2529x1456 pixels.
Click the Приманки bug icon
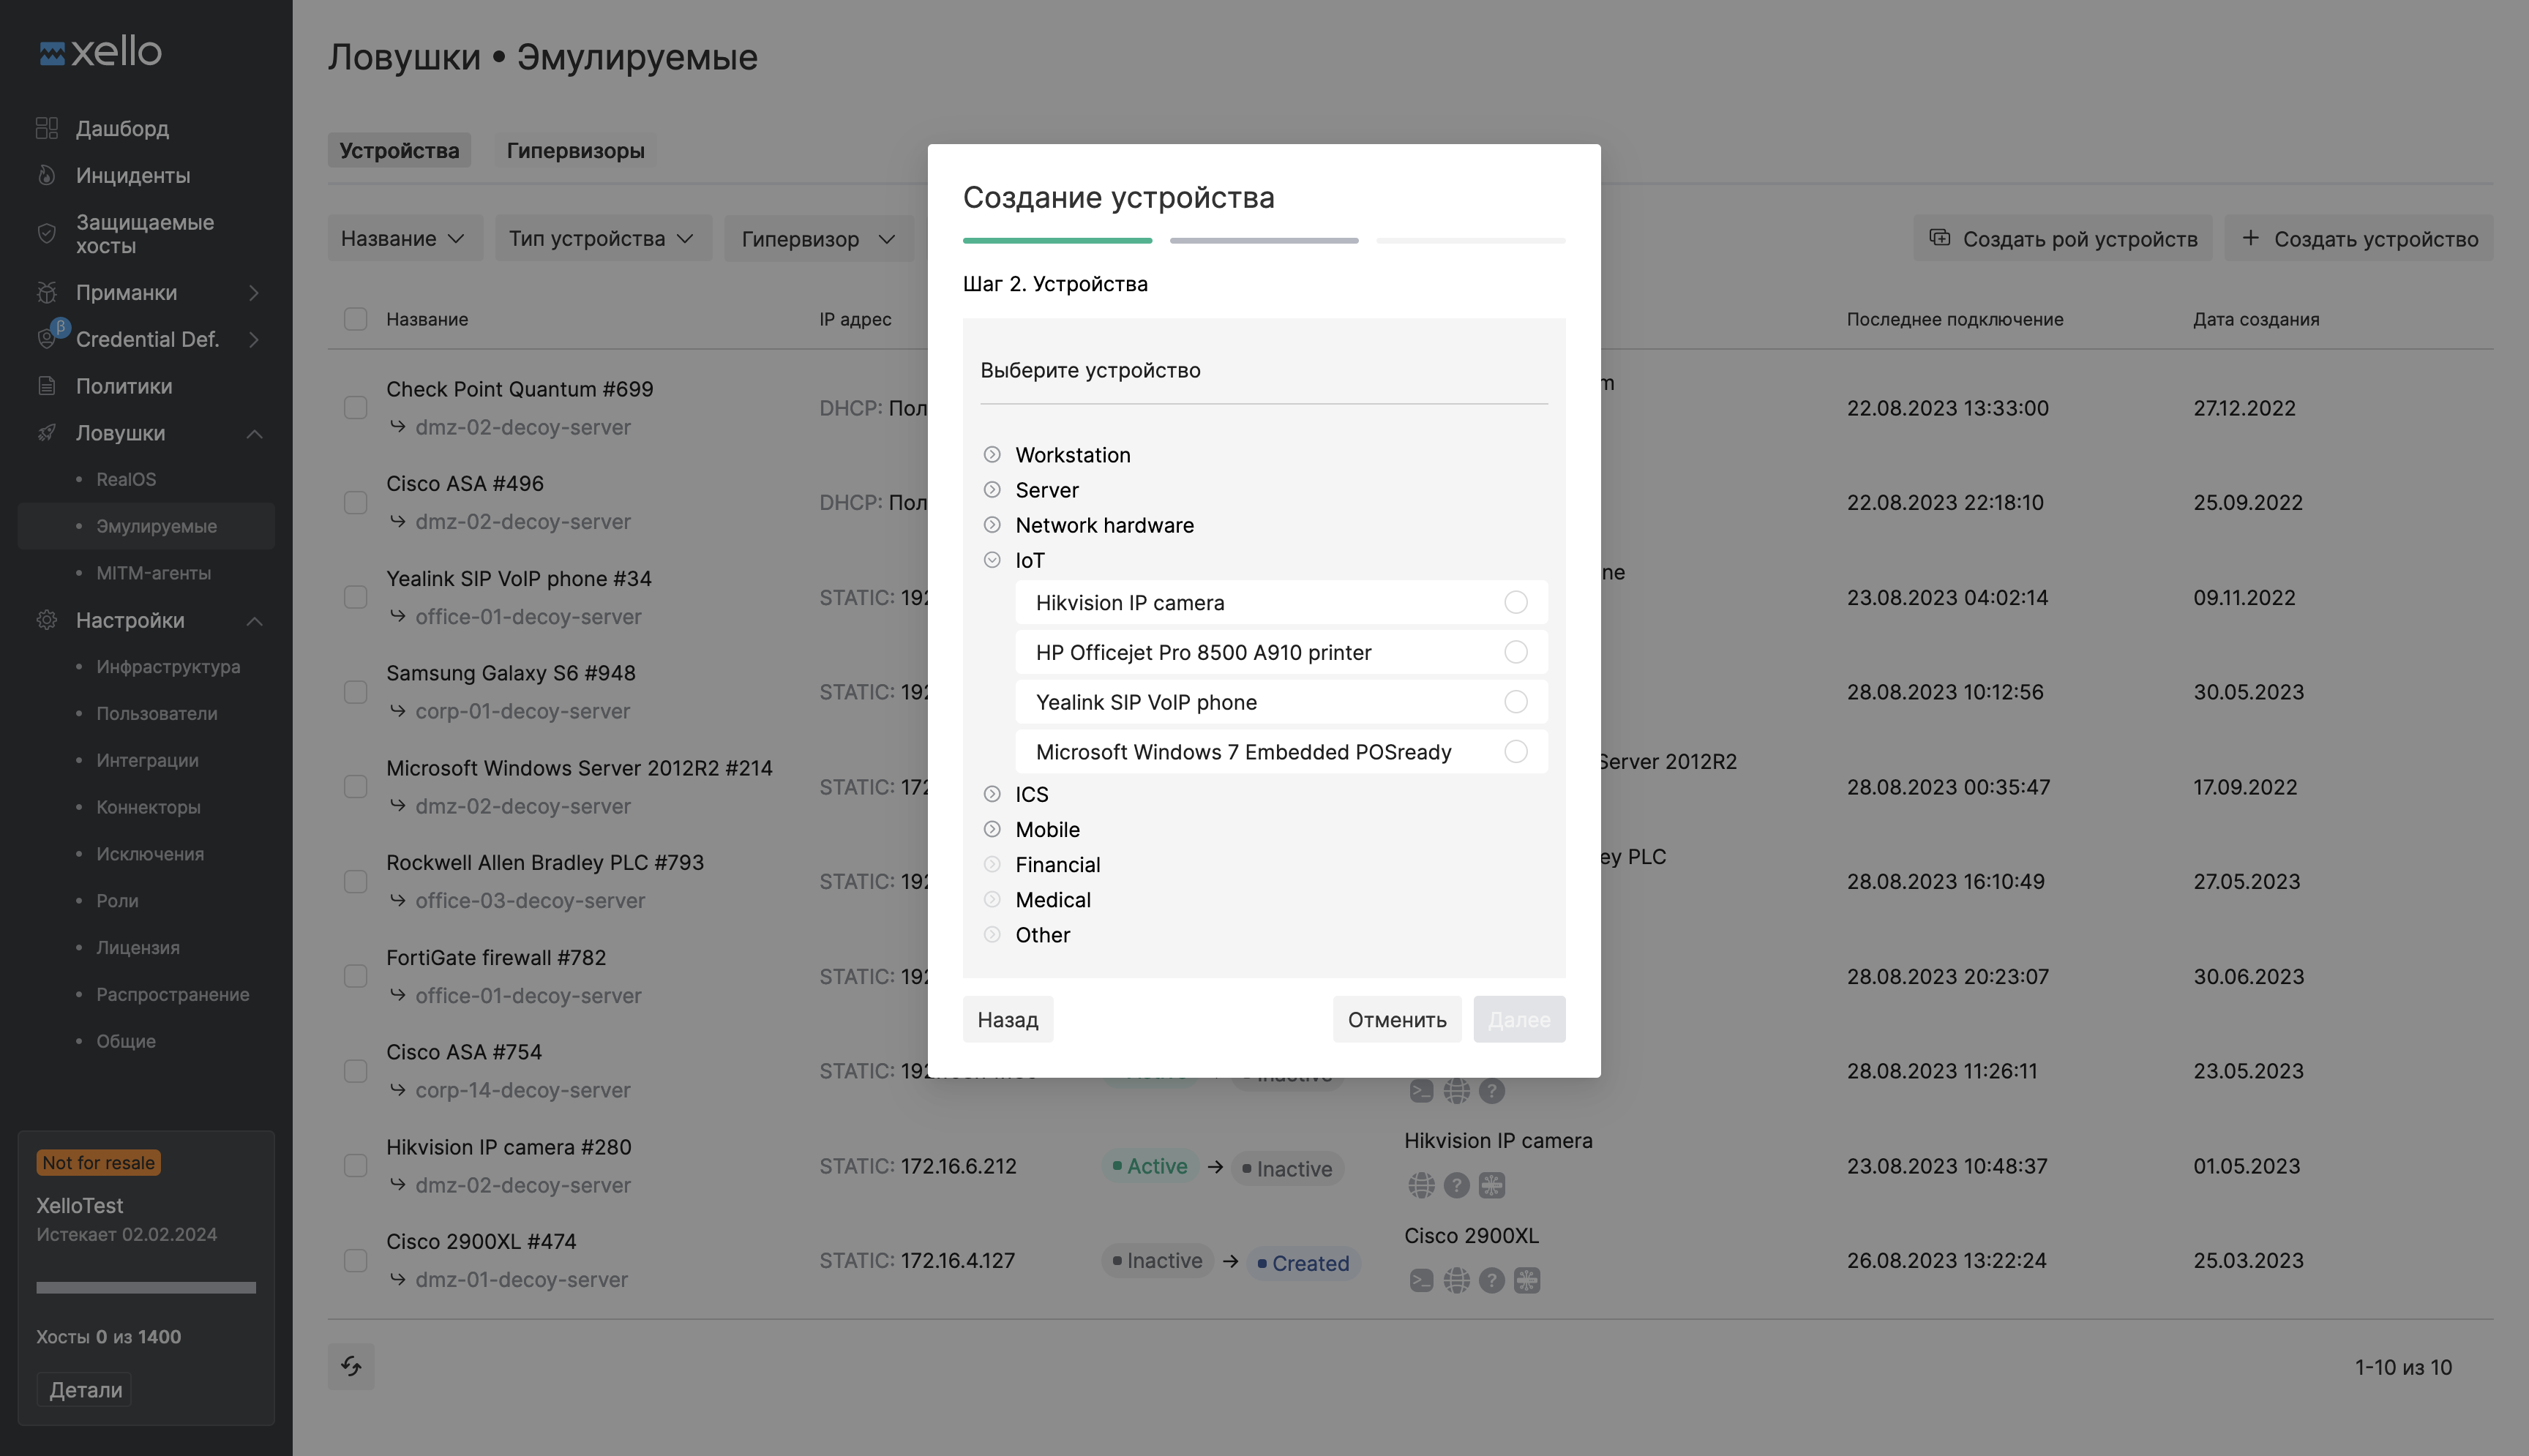pyautogui.click(x=46, y=292)
